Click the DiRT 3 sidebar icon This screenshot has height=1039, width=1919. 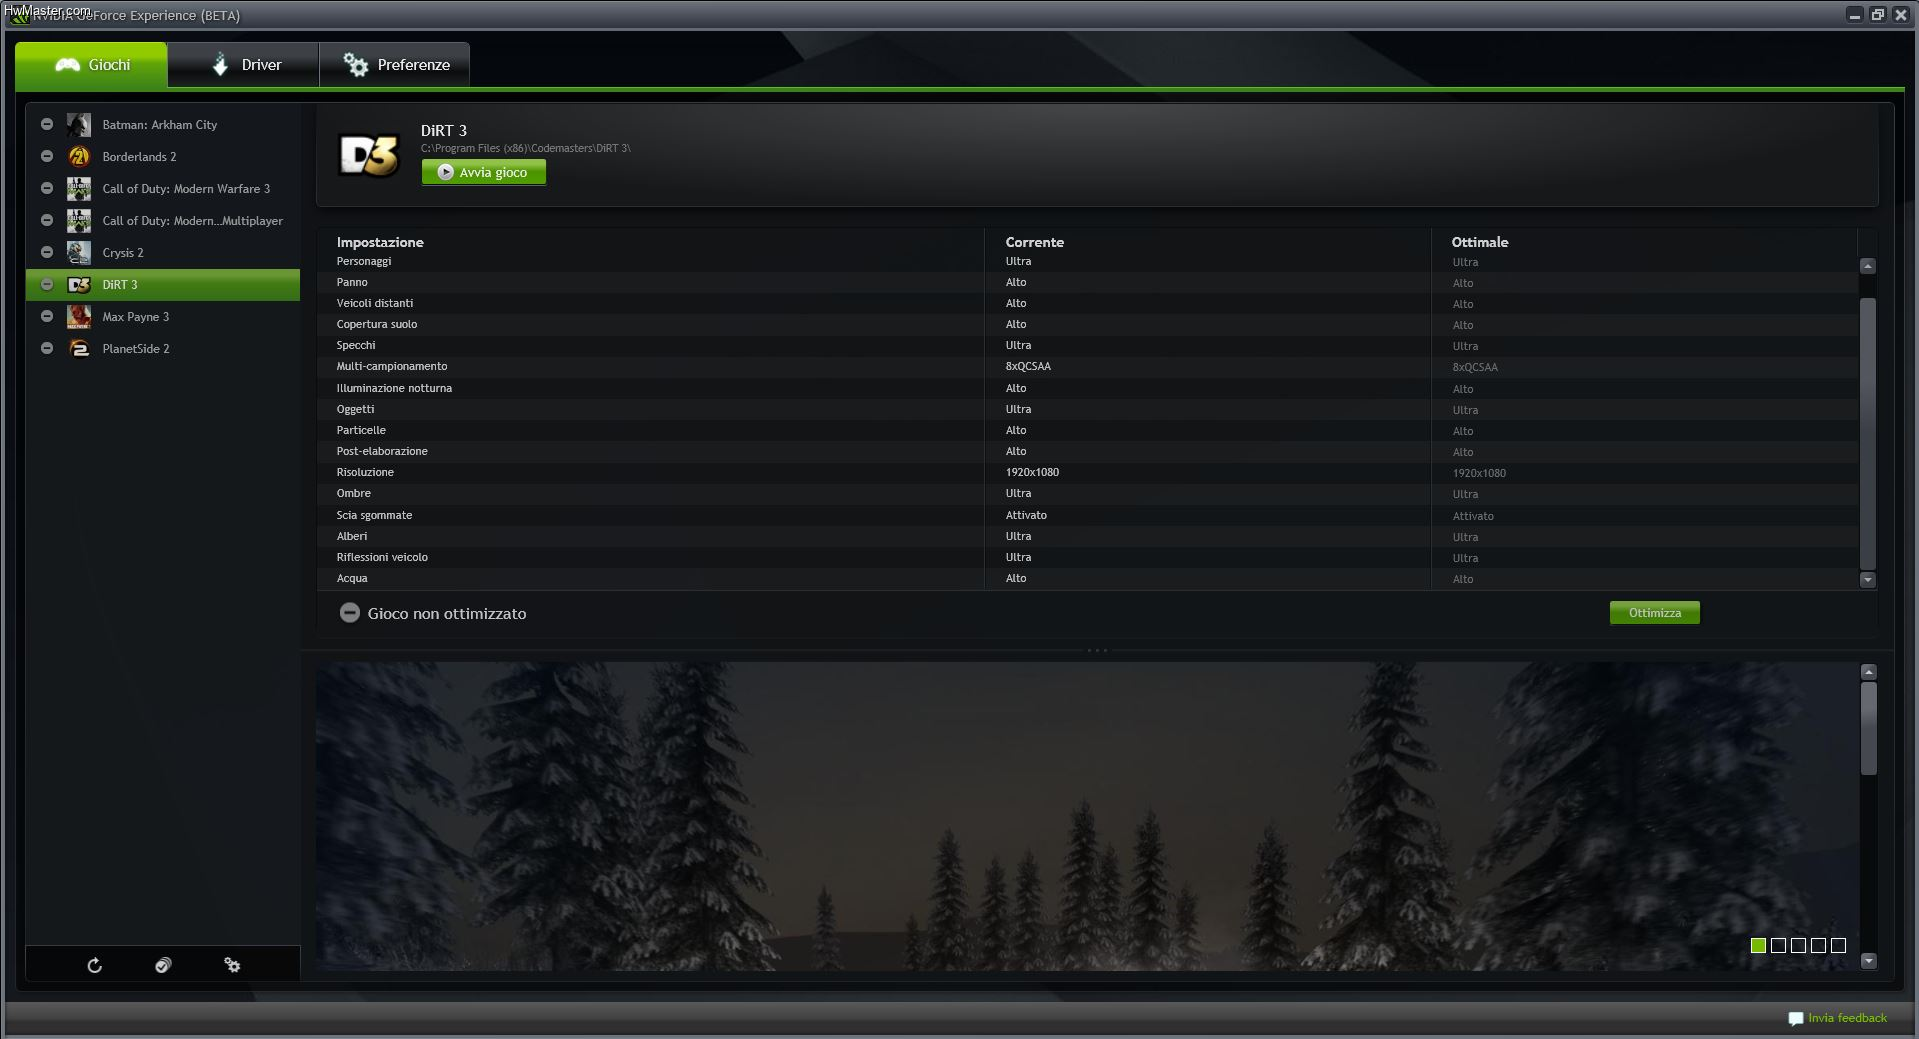pos(79,285)
